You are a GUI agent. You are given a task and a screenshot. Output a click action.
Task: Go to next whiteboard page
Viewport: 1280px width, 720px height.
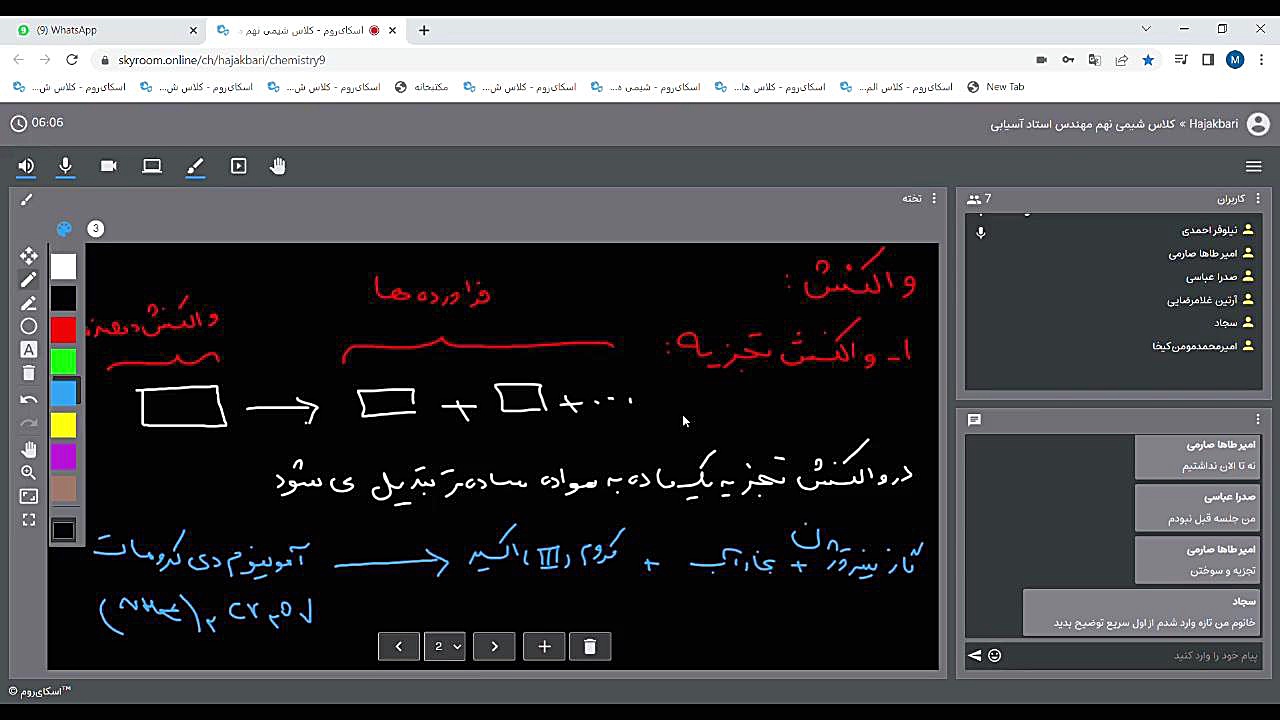tap(494, 647)
